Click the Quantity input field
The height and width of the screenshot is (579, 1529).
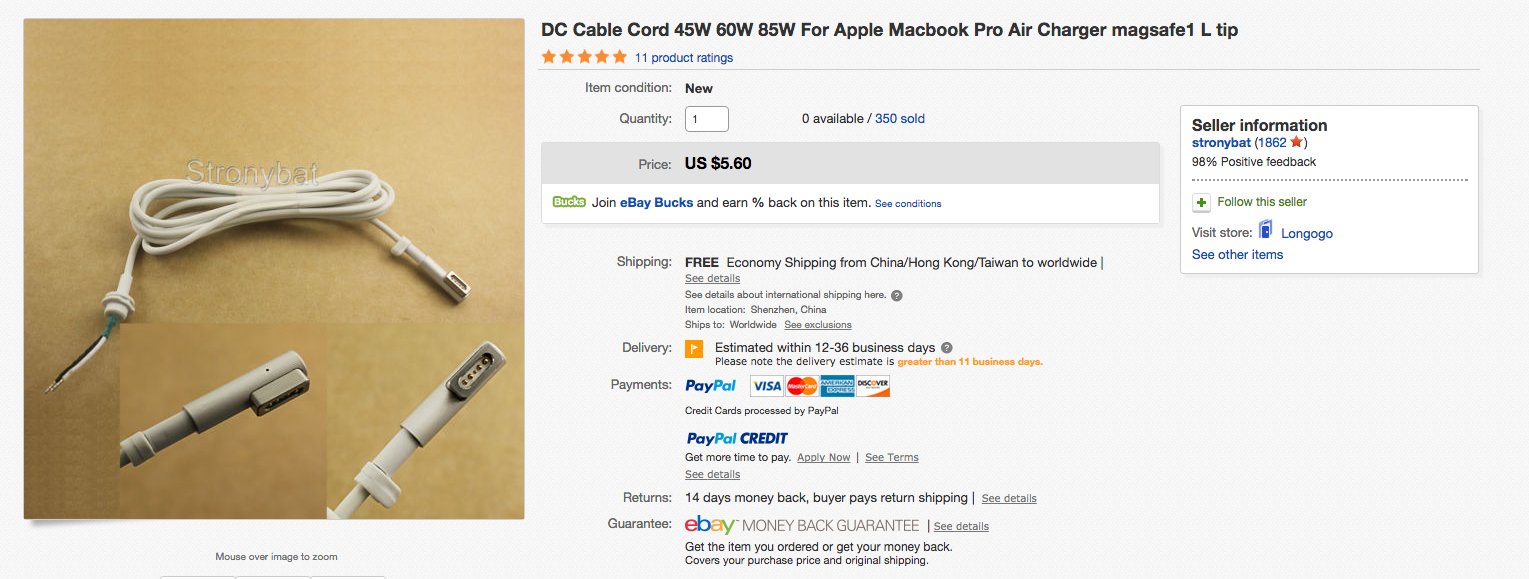(706, 119)
